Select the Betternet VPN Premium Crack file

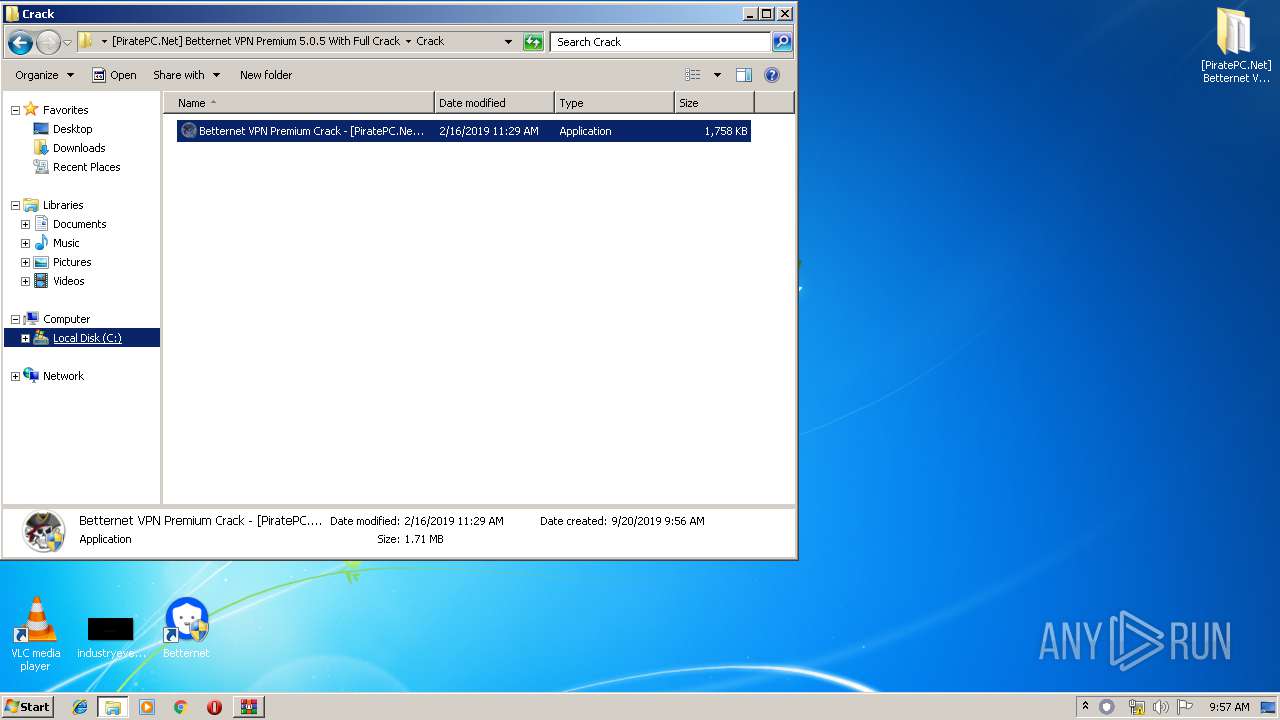click(464, 131)
